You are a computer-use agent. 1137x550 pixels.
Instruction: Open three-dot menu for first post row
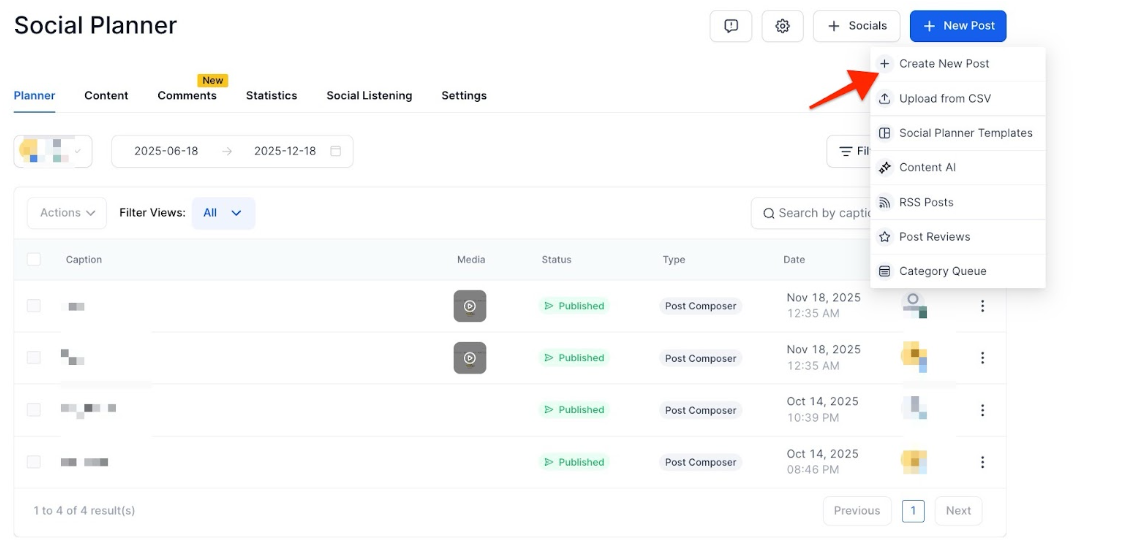click(x=982, y=306)
